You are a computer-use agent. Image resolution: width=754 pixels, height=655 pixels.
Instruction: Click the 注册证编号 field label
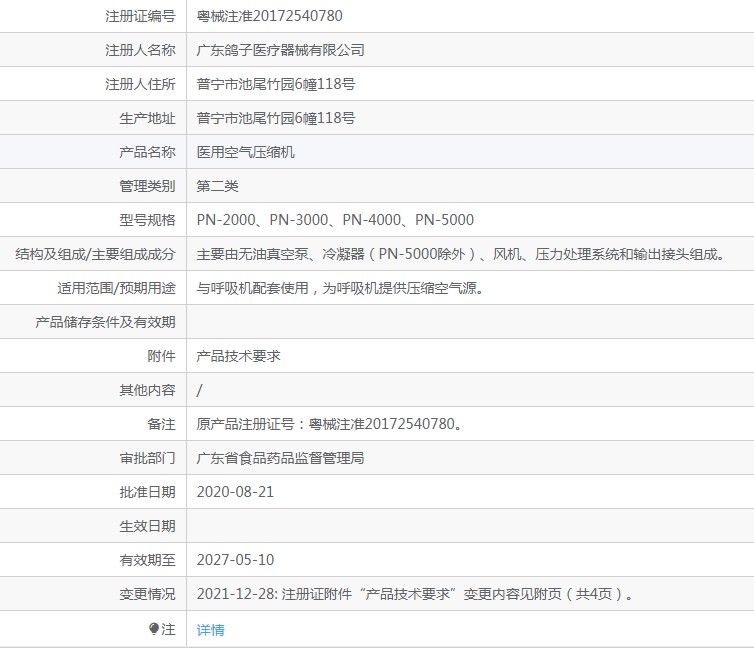point(140,16)
